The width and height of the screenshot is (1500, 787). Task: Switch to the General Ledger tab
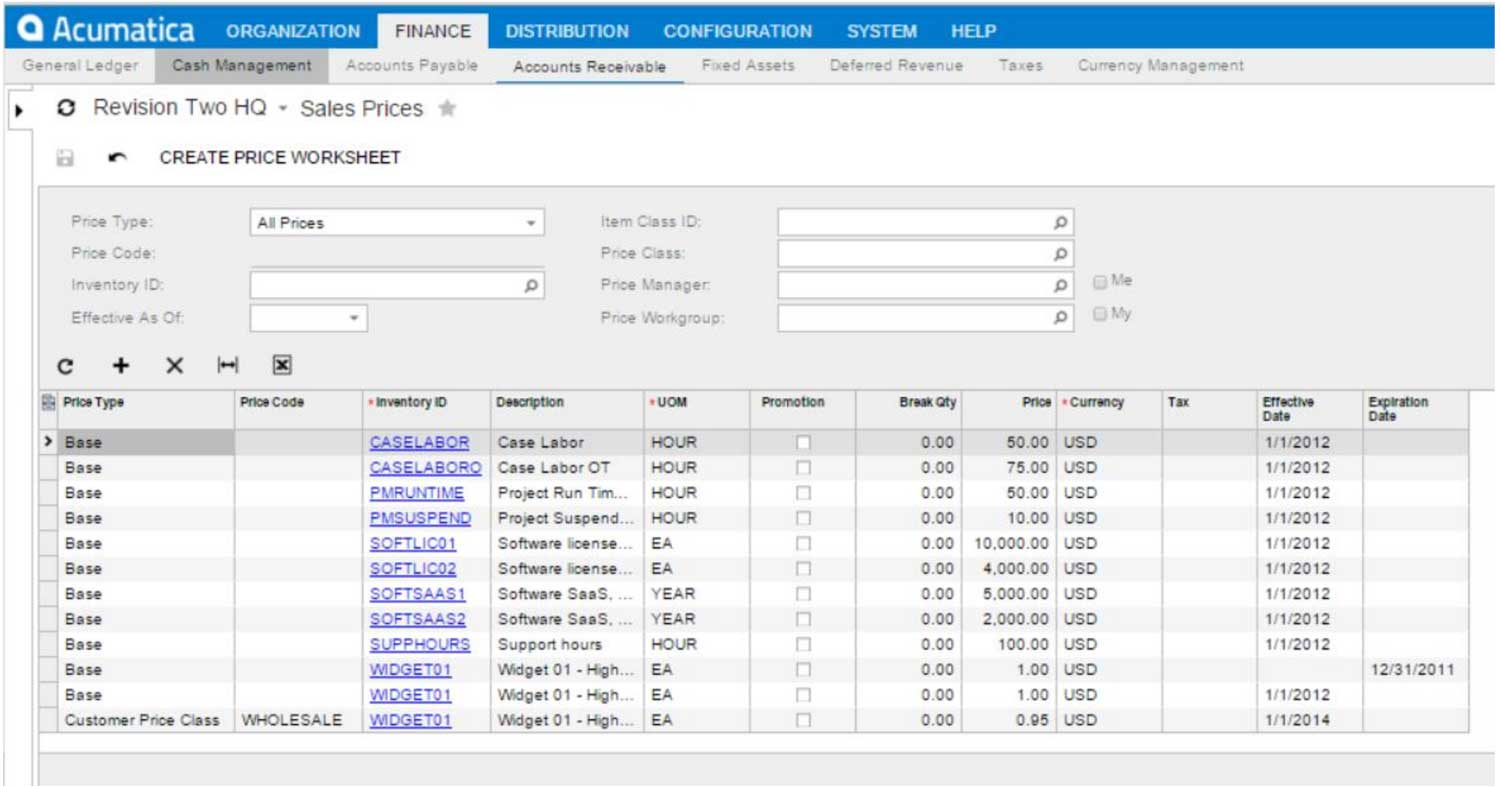coord(80,66)
